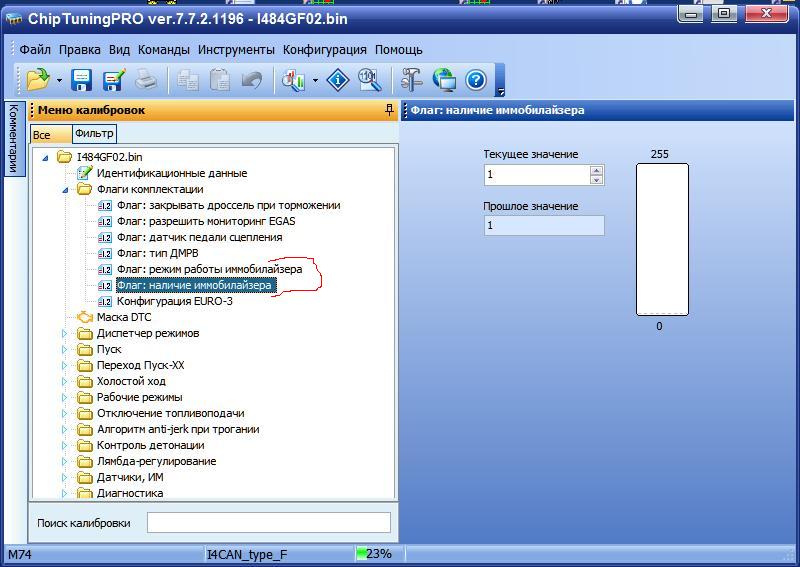Click the globe with monitor icon
This screenshot has height=567, width=800.
coord(444,80)
